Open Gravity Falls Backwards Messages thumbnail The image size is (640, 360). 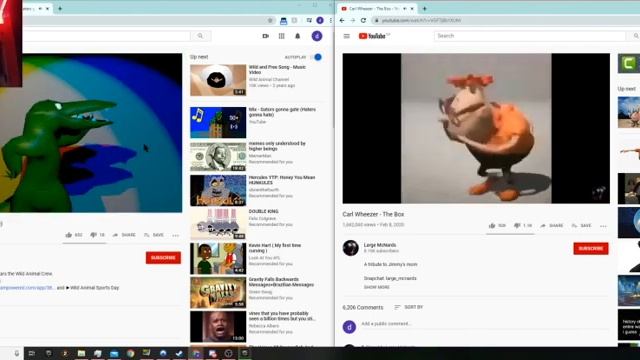coord(218,293)
